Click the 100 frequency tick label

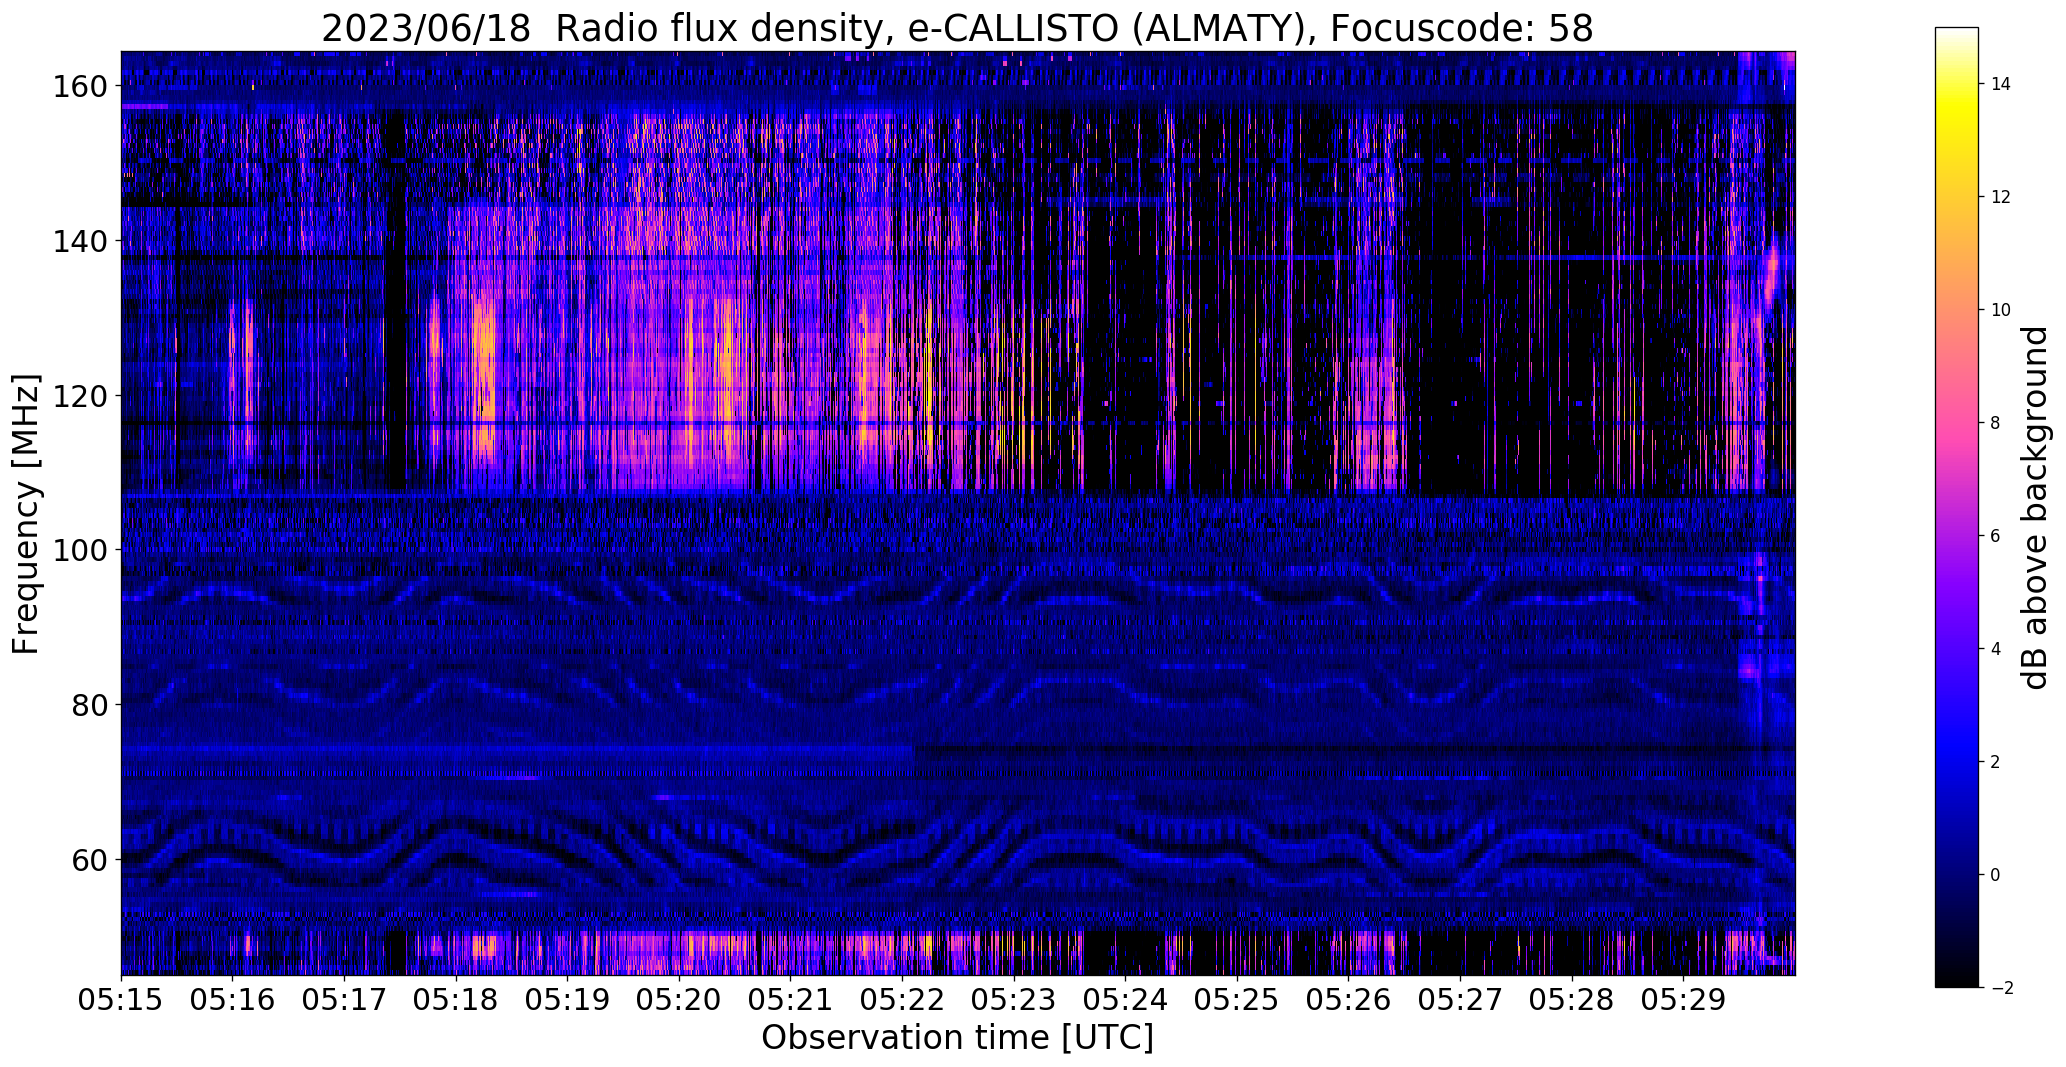79,550
